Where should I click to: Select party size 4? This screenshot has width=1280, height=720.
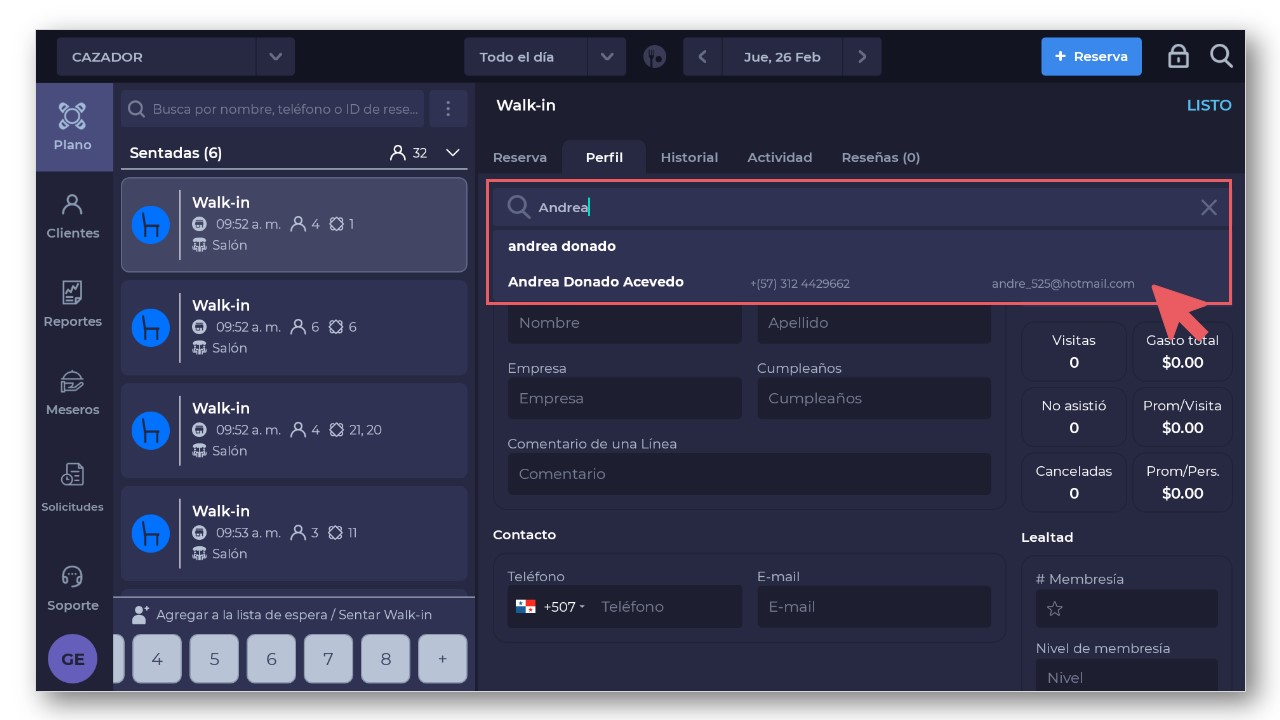point(157,659)
